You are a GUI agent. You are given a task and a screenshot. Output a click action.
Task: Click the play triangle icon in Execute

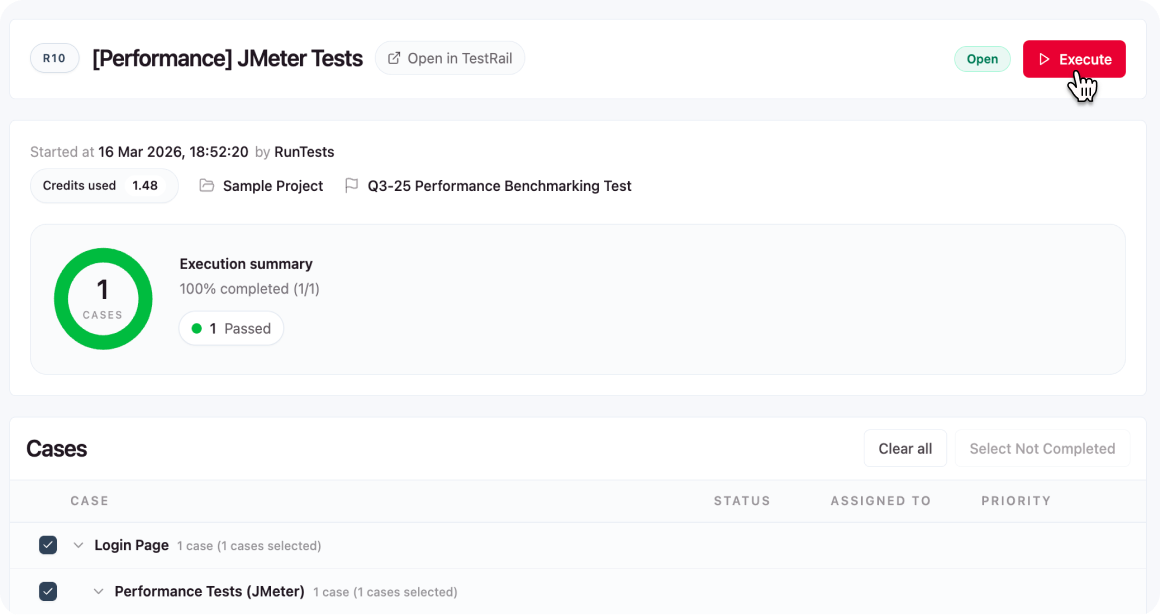coord(1044,59)
